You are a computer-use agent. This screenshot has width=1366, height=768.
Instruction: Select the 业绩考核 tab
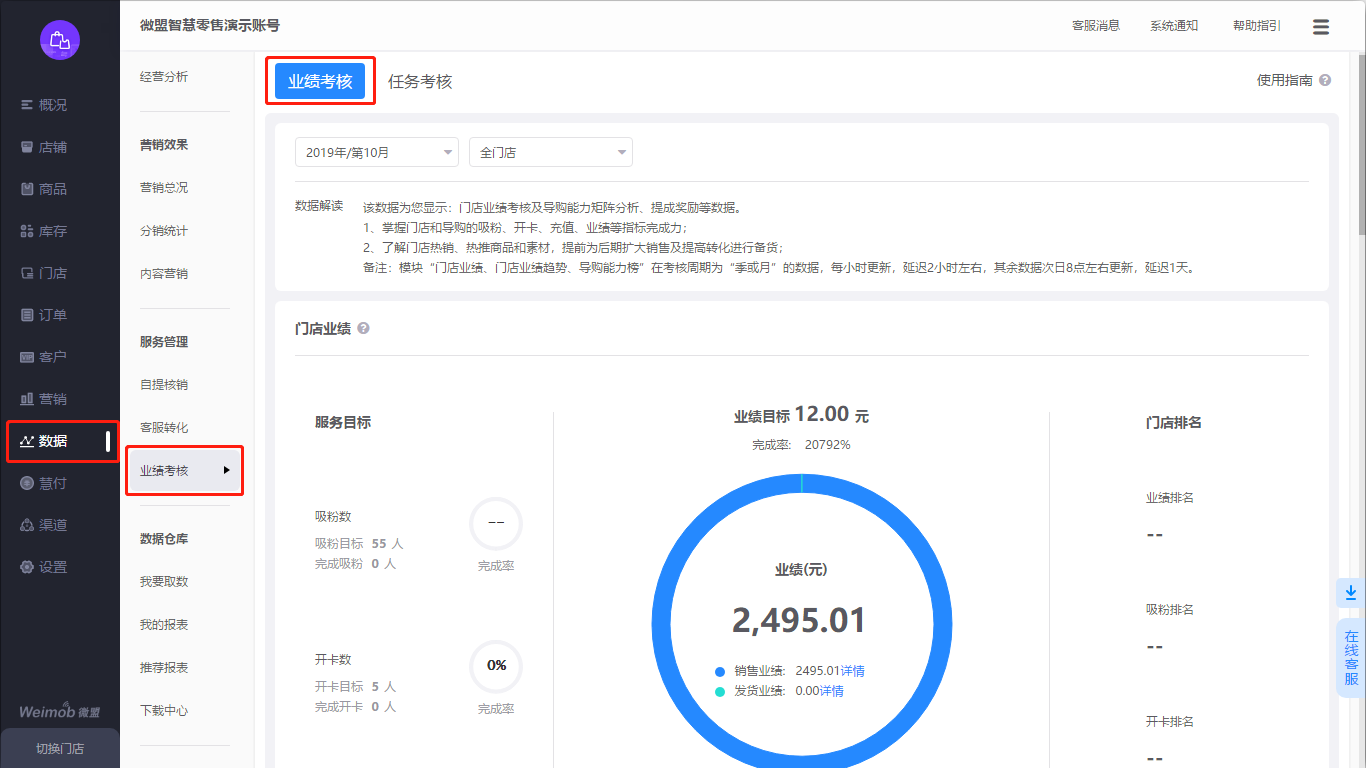coord(320,82)
